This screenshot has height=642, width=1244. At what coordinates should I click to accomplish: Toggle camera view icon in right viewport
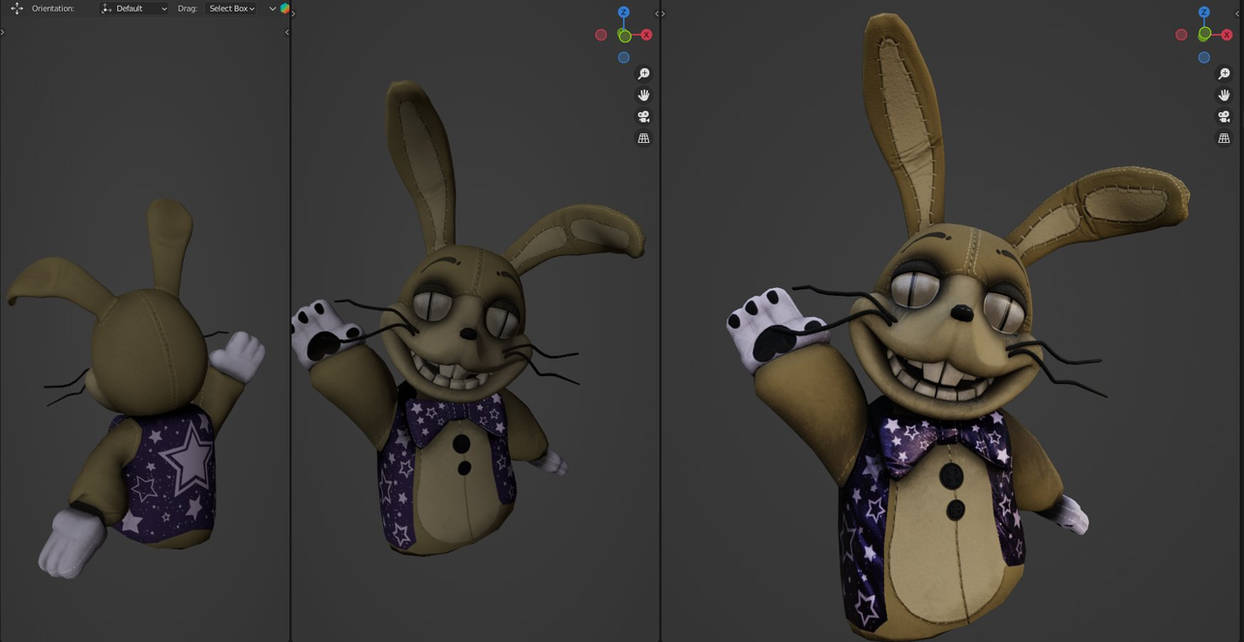pyautogui.click(x=1224, y=117)
